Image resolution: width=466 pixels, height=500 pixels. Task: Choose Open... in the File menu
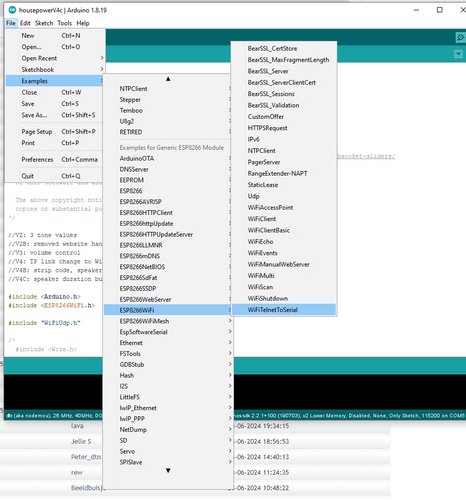[x=55, y=47]
